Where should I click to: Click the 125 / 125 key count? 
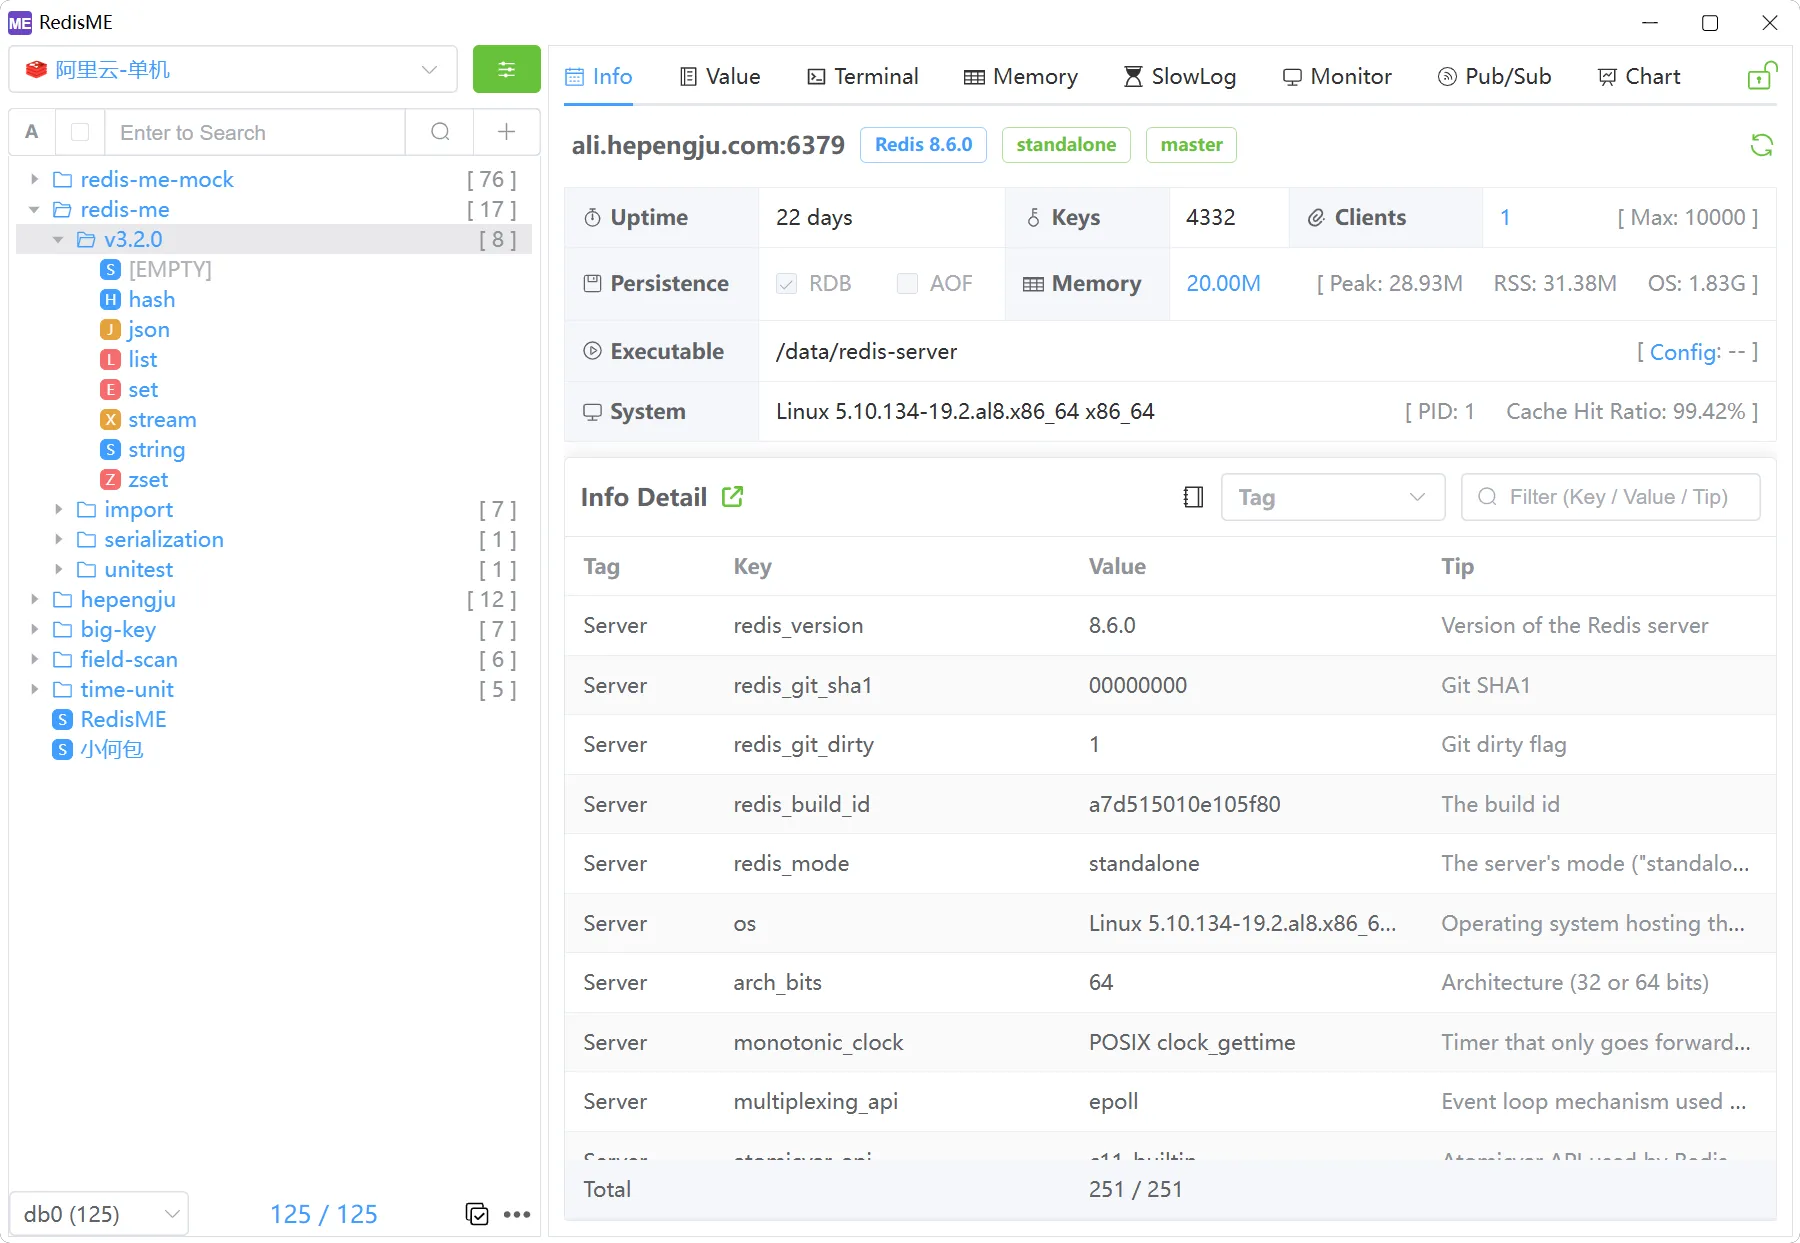pyautogui.click(x=323, y=1214)
